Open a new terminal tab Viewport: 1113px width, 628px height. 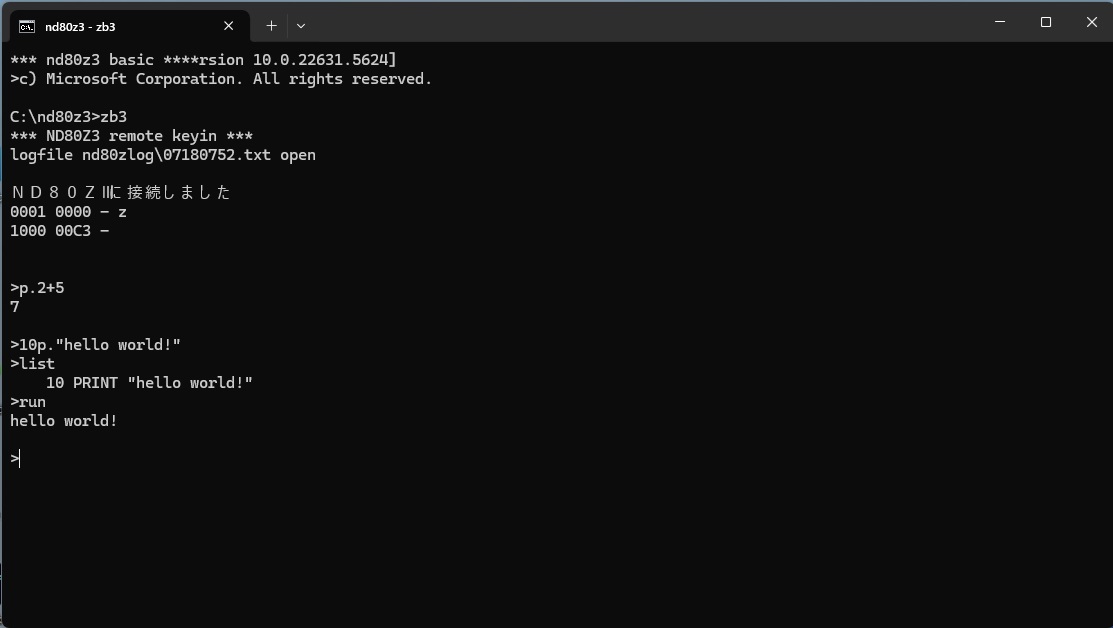[271, 26]
